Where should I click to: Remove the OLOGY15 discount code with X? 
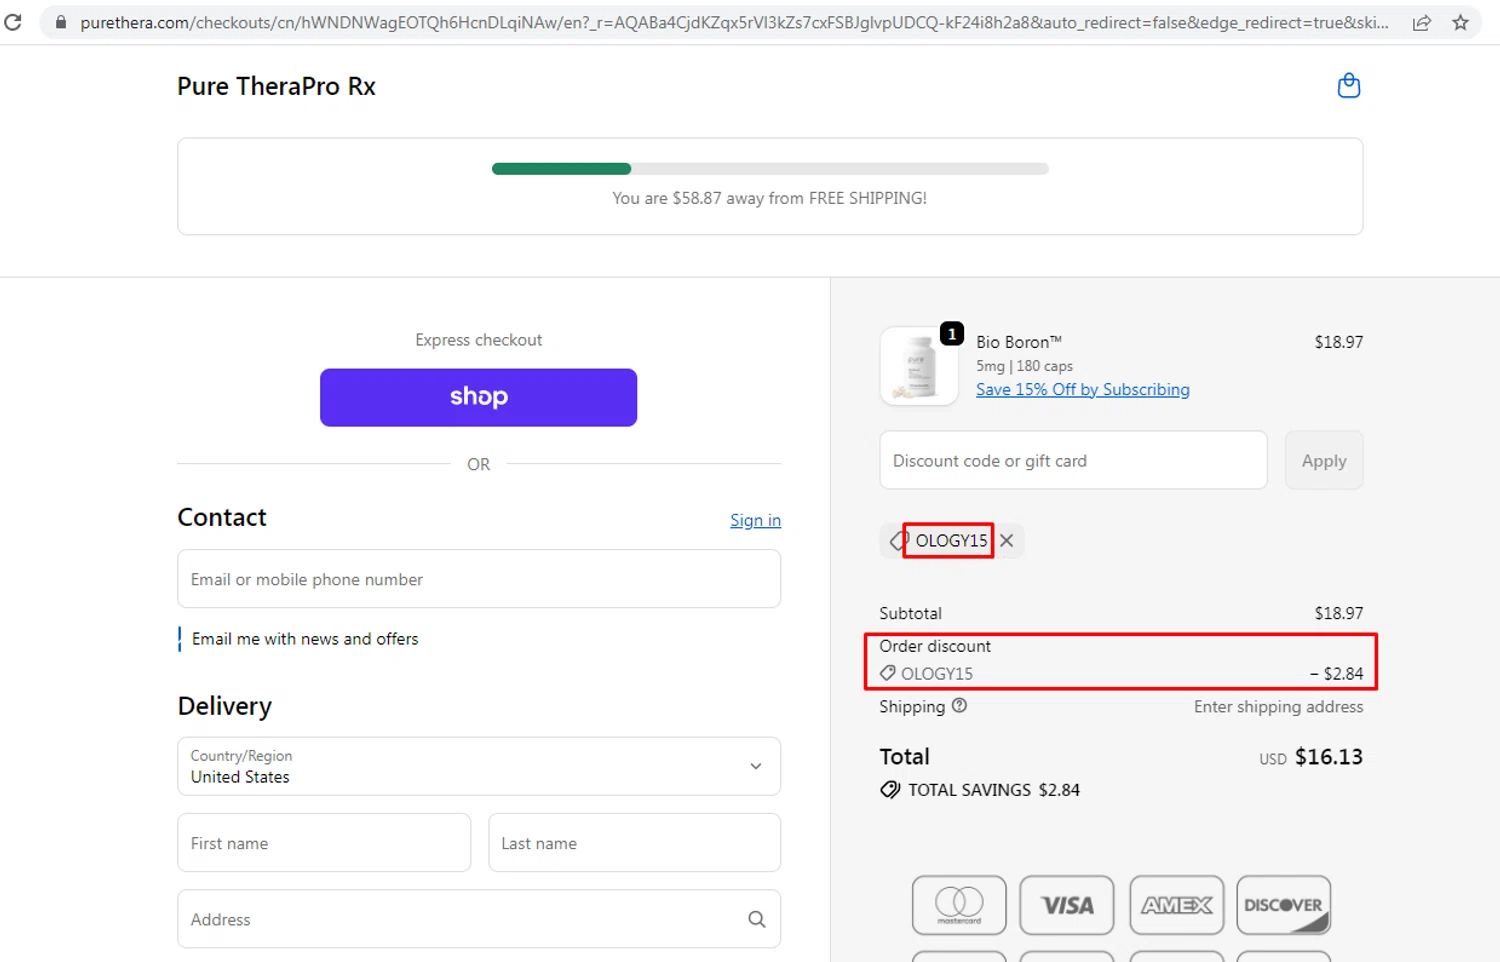(1007, 540)
